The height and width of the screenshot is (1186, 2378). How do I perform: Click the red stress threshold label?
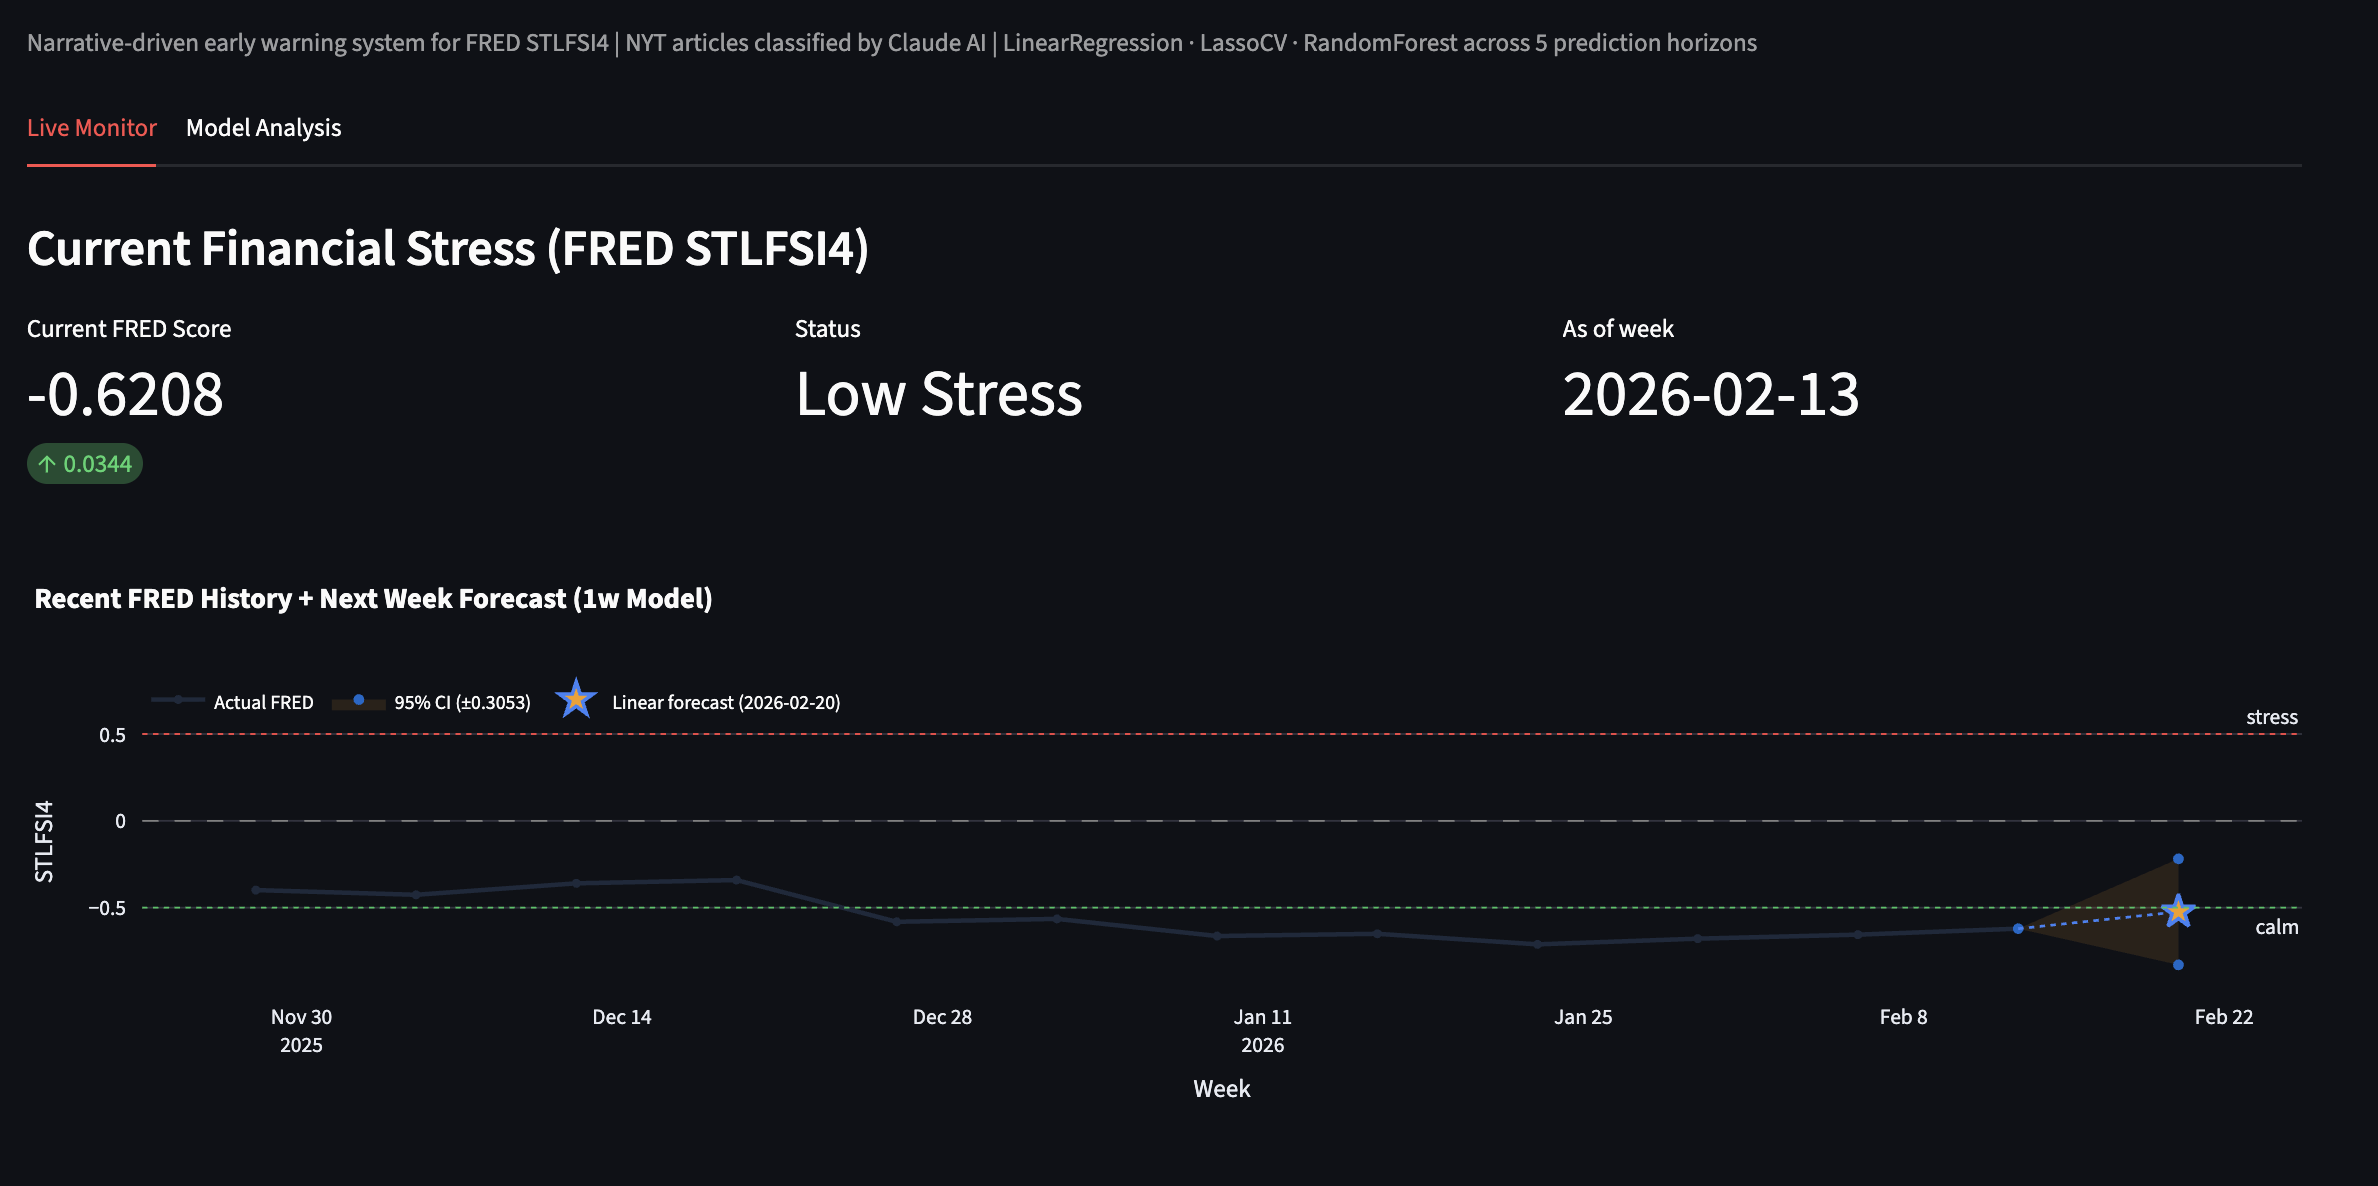coord(2271,717)
